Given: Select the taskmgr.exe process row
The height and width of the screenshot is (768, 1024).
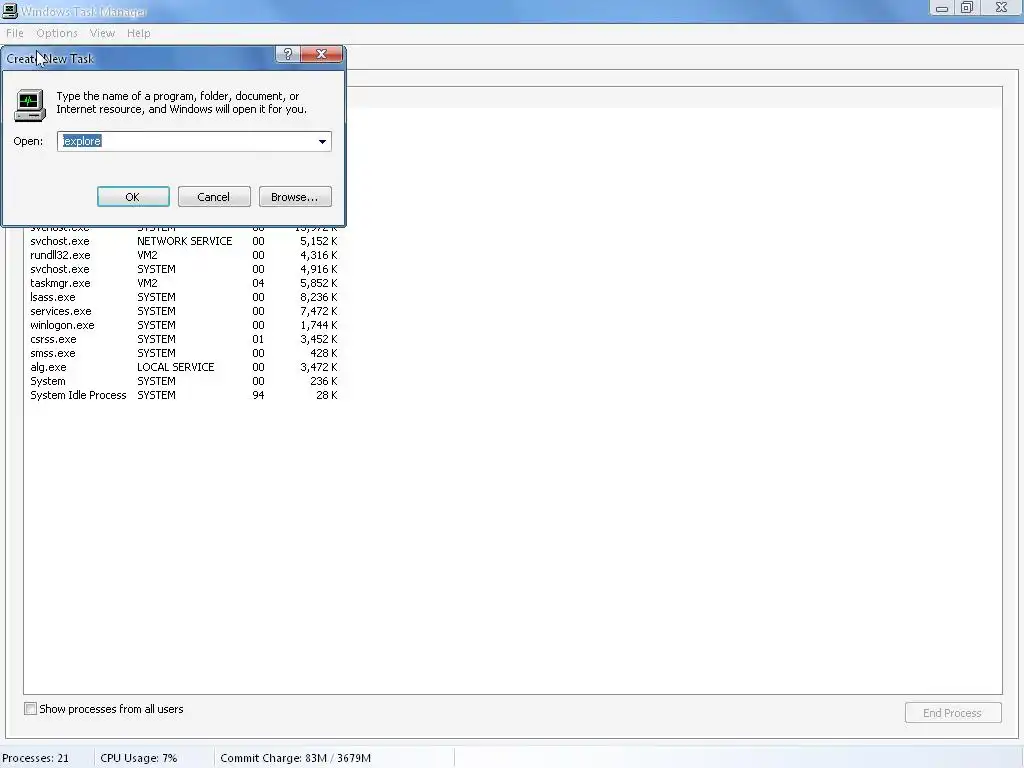Looking at the screenshot, I should pos(184,283).
